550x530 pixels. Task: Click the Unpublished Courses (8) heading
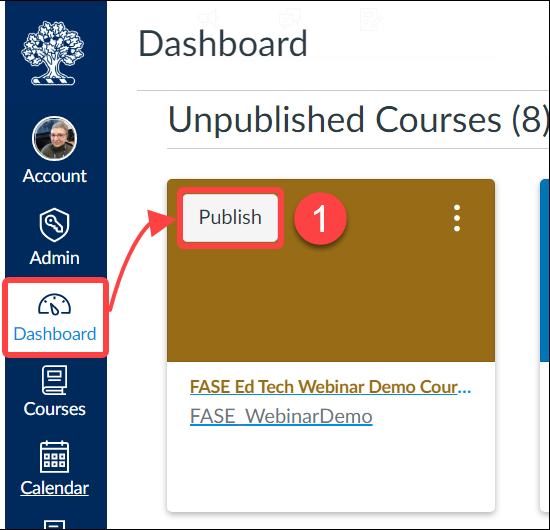(x=358, y=120)
